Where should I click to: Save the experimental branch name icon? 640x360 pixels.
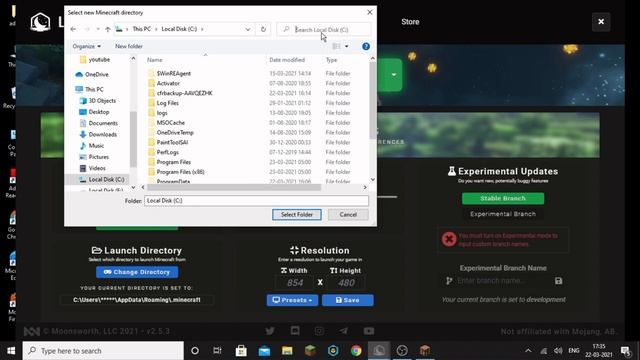[x=559, y=281]
